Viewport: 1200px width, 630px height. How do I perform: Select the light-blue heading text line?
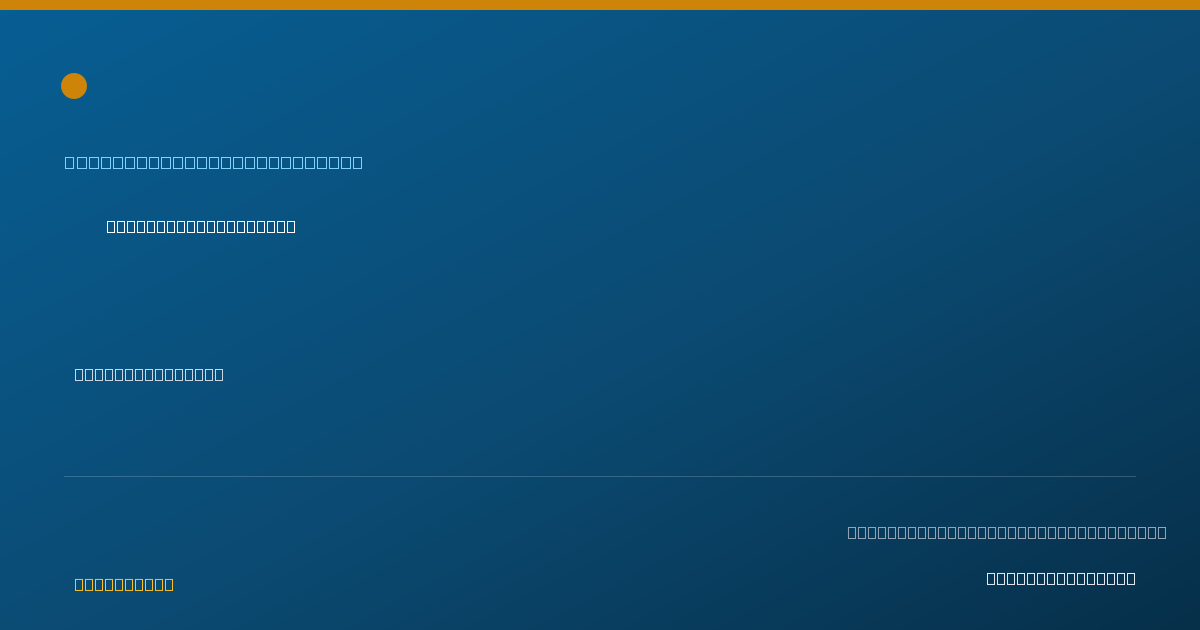click(x=214, y=162)
